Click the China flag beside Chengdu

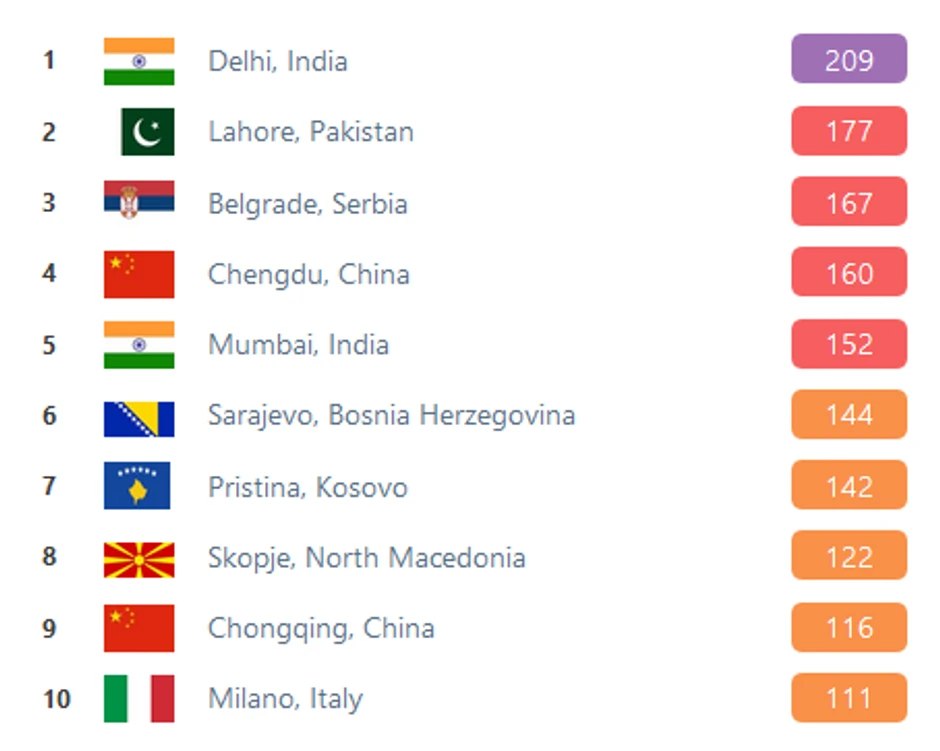(x=139, y=274)
